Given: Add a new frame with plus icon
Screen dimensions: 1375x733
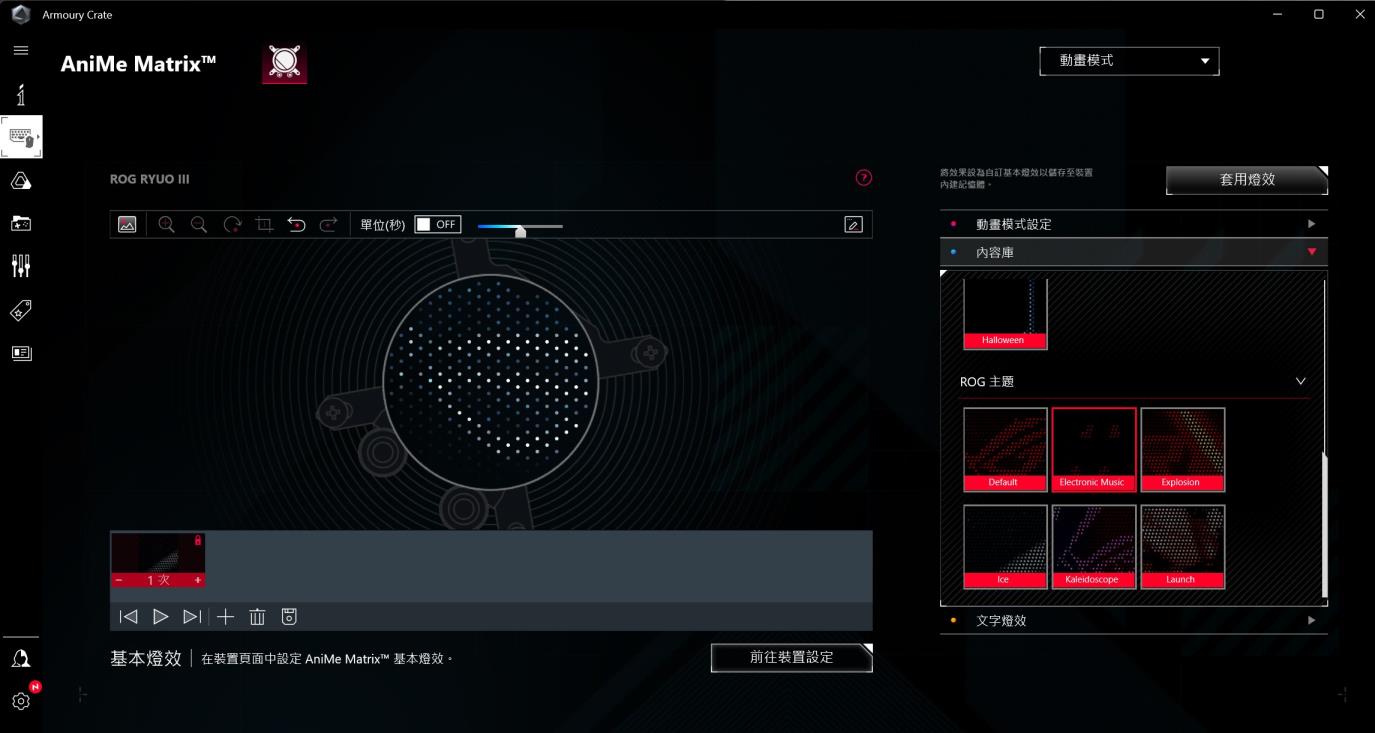Looking at the screenshot, I should tap(225, 617).
